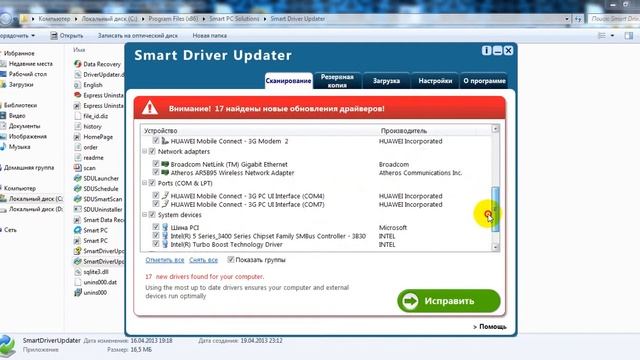The image size is (640, 360).
Task: Click the green Исправить button
Action: click(x=449, y=301)
